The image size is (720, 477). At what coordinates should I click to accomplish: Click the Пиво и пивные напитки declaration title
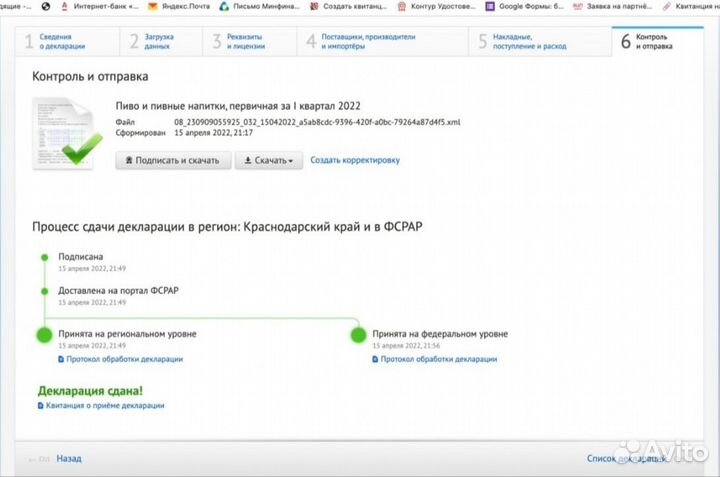pyautogui.click(x=238, y=106)
